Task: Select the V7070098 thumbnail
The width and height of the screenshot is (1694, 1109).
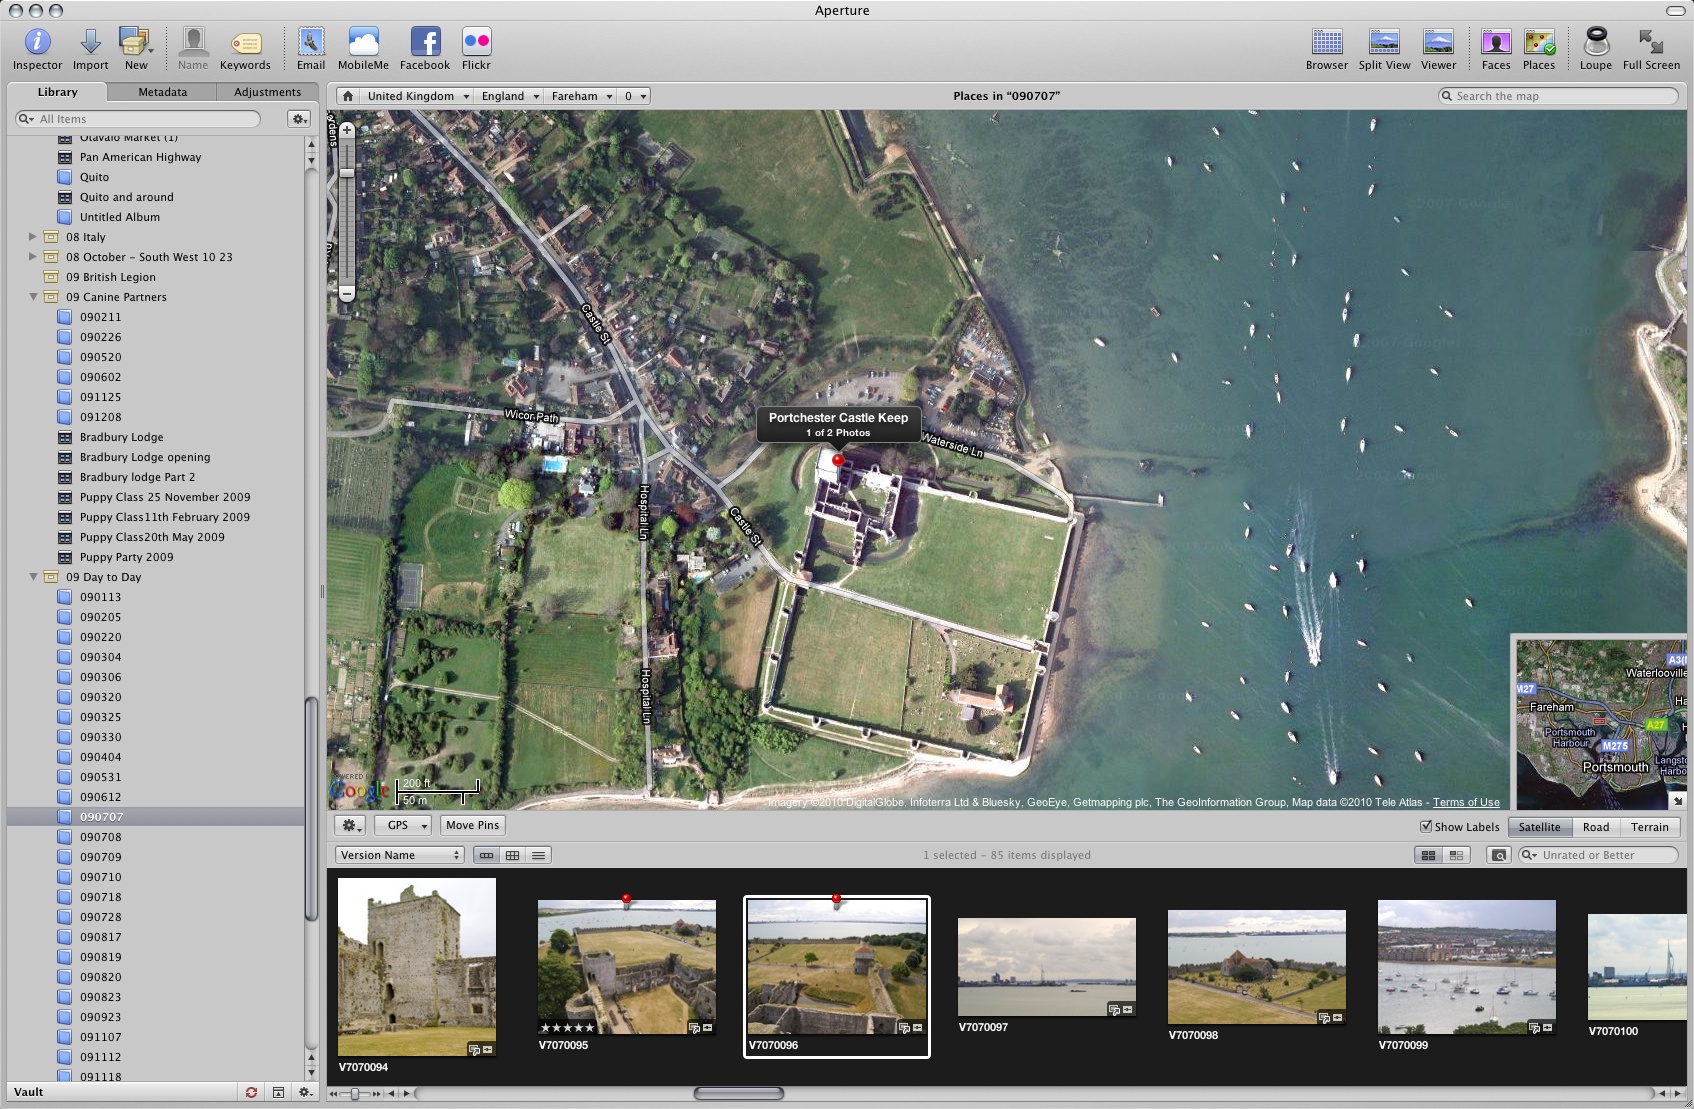Action: [1256, 966]
